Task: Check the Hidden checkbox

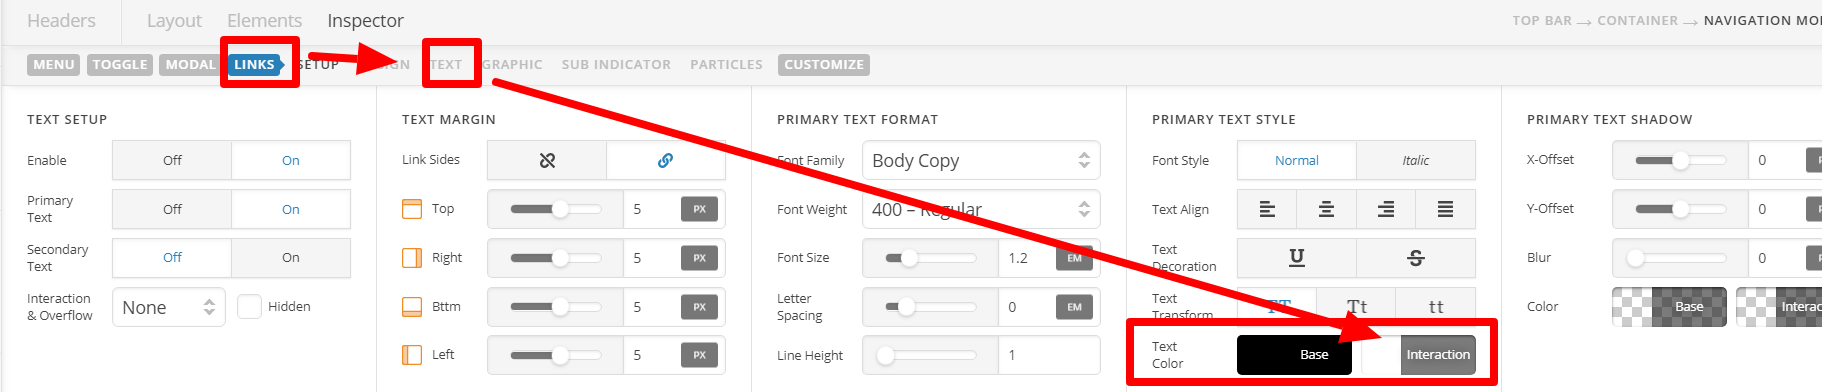Action: [249, 306]
